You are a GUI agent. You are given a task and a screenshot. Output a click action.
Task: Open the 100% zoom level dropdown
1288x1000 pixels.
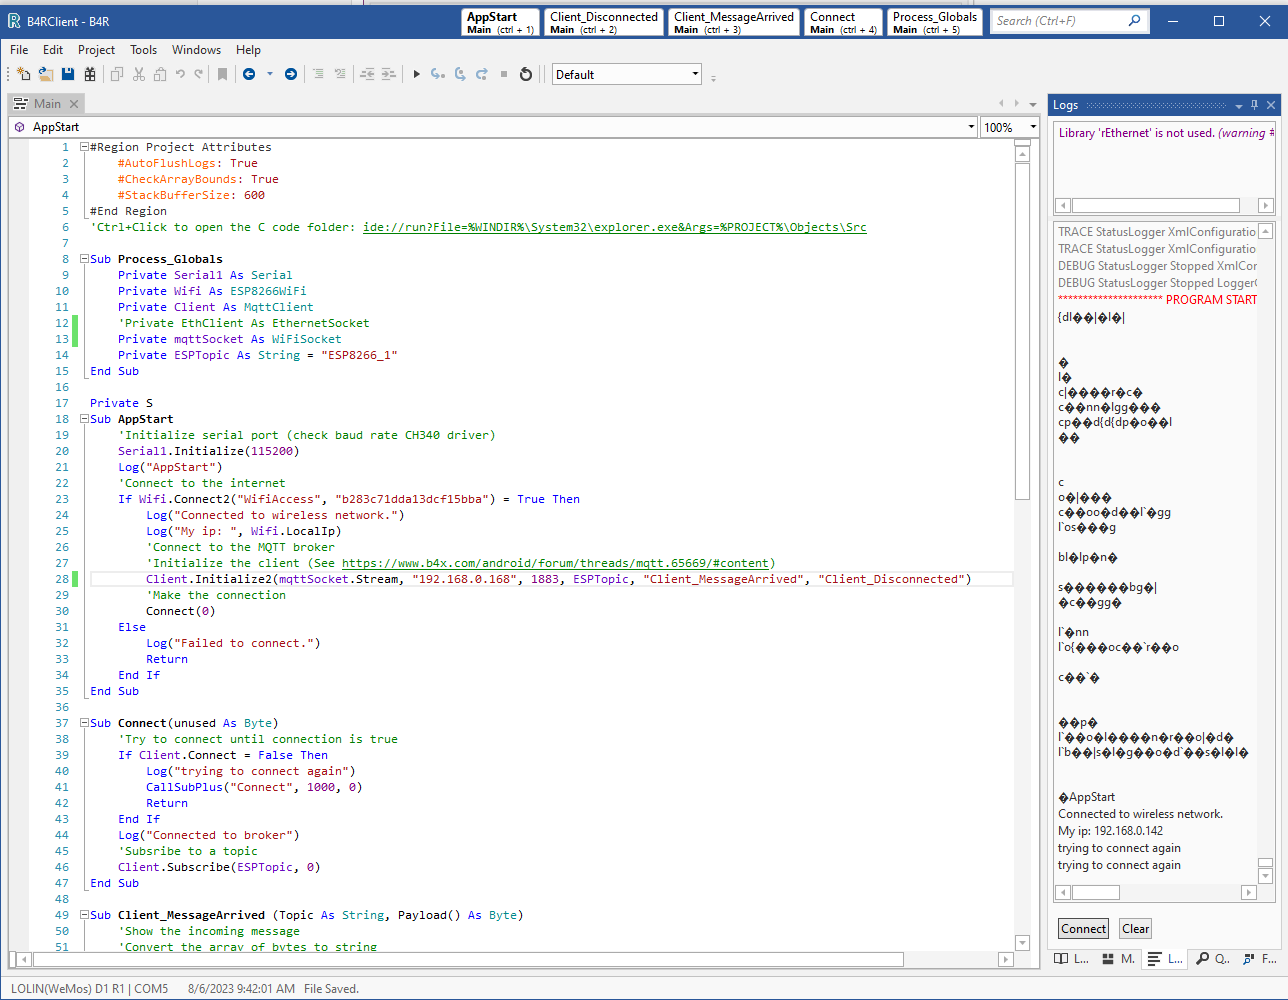[x=1033, y=127]
